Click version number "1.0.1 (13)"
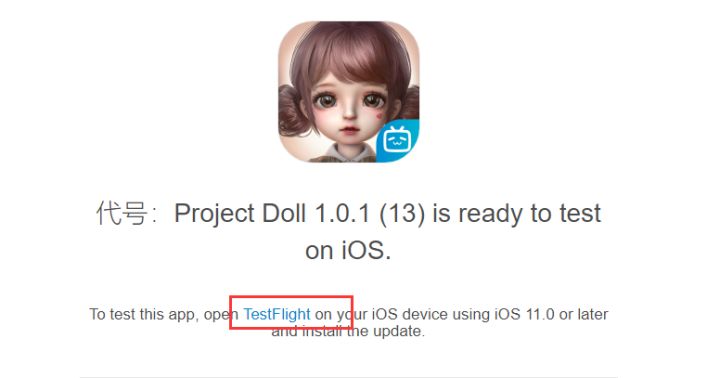This screenshot has height=378, width=720. 370,213
